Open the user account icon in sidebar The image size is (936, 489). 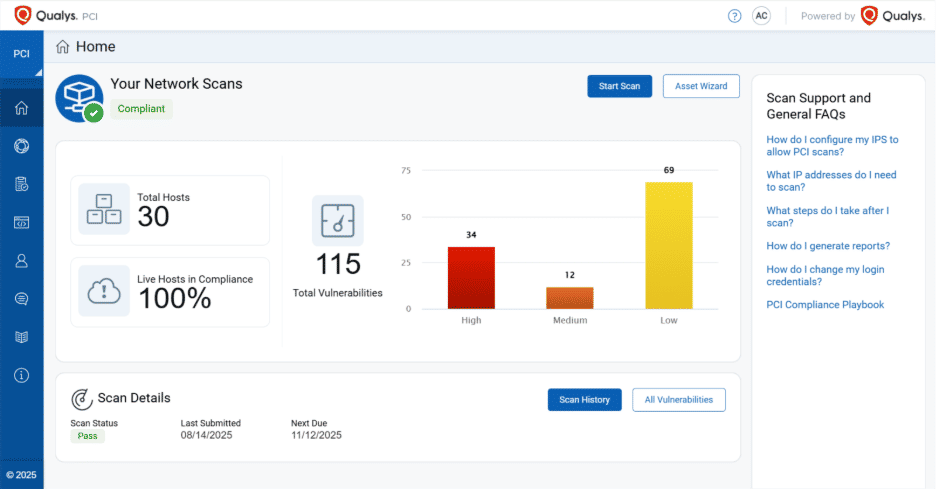click(21, 260)
